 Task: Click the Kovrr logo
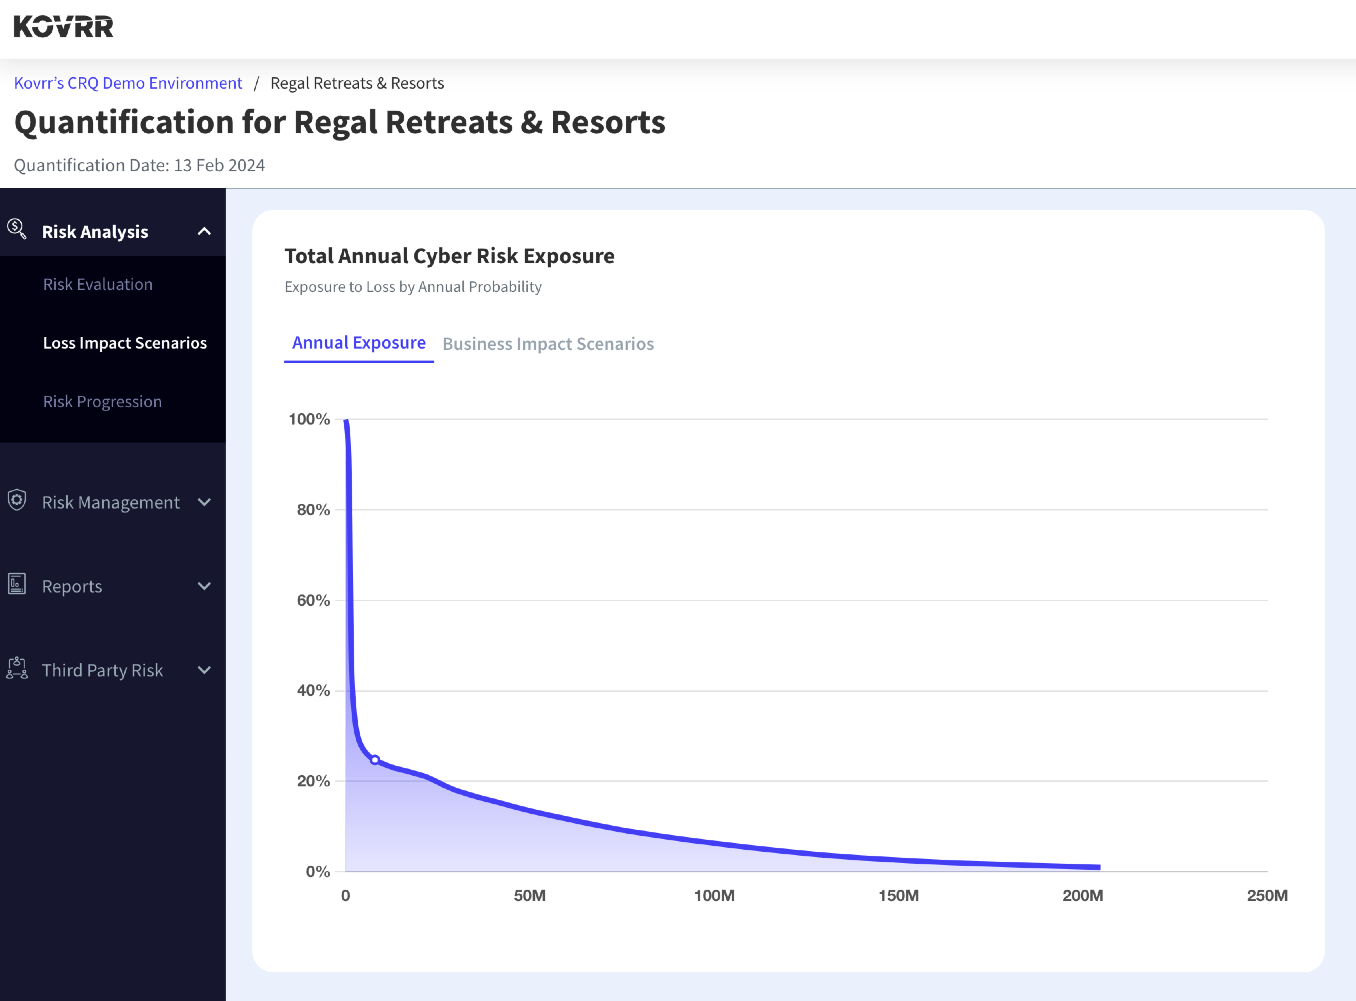(x=64, y=26)
